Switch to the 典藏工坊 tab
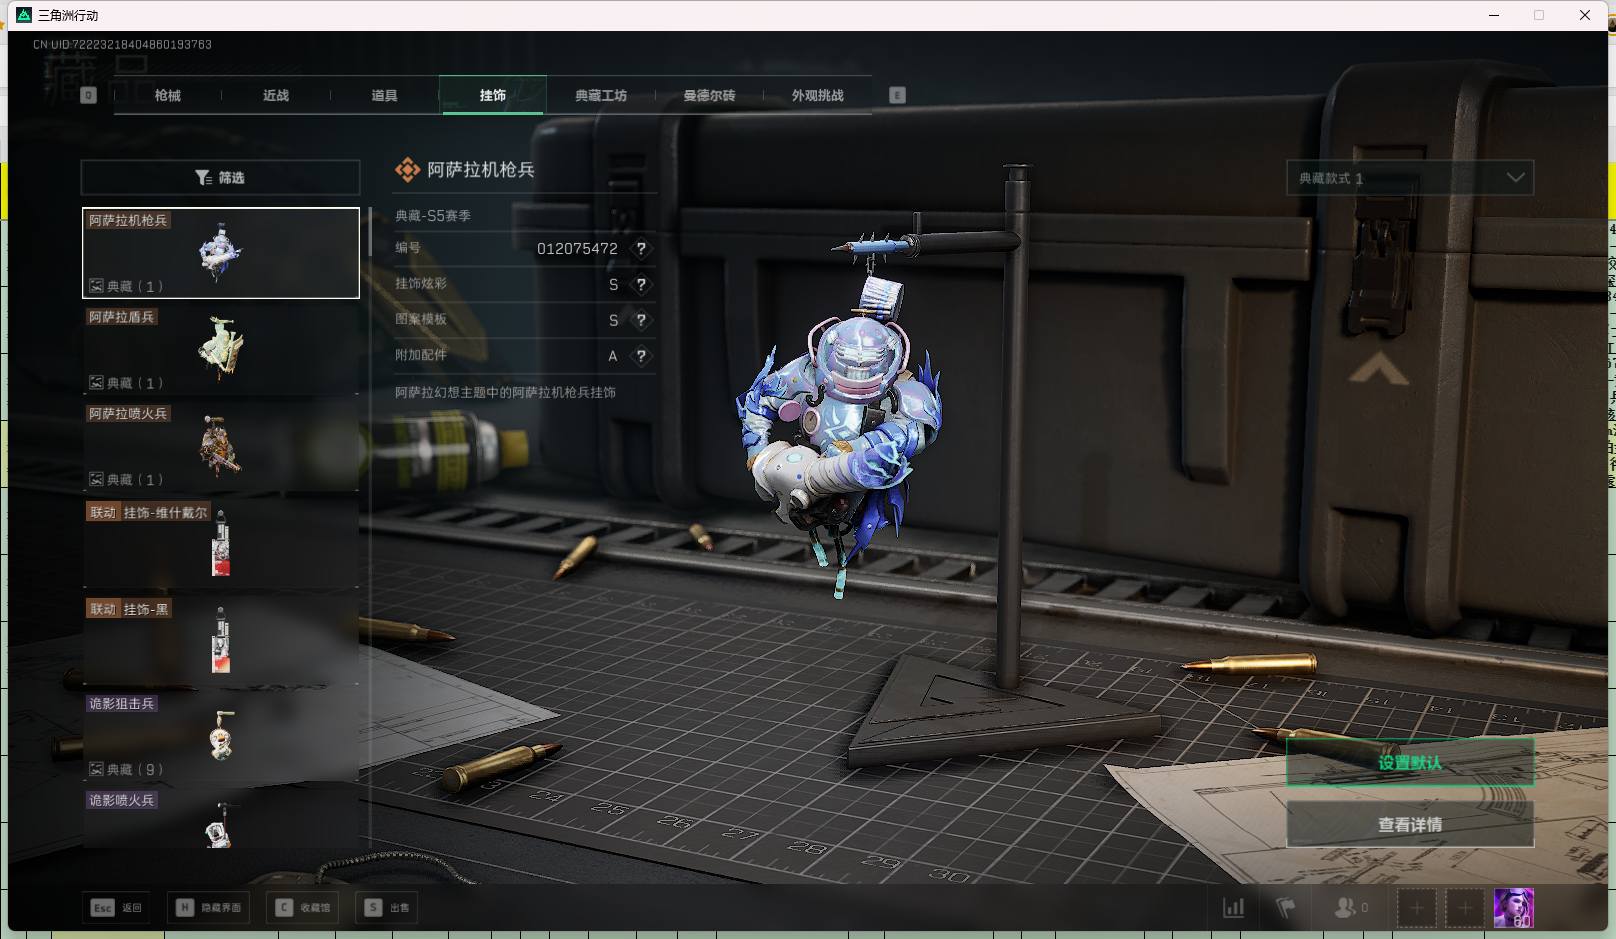This screenshot has width=1616, height=939. (600, 96)
